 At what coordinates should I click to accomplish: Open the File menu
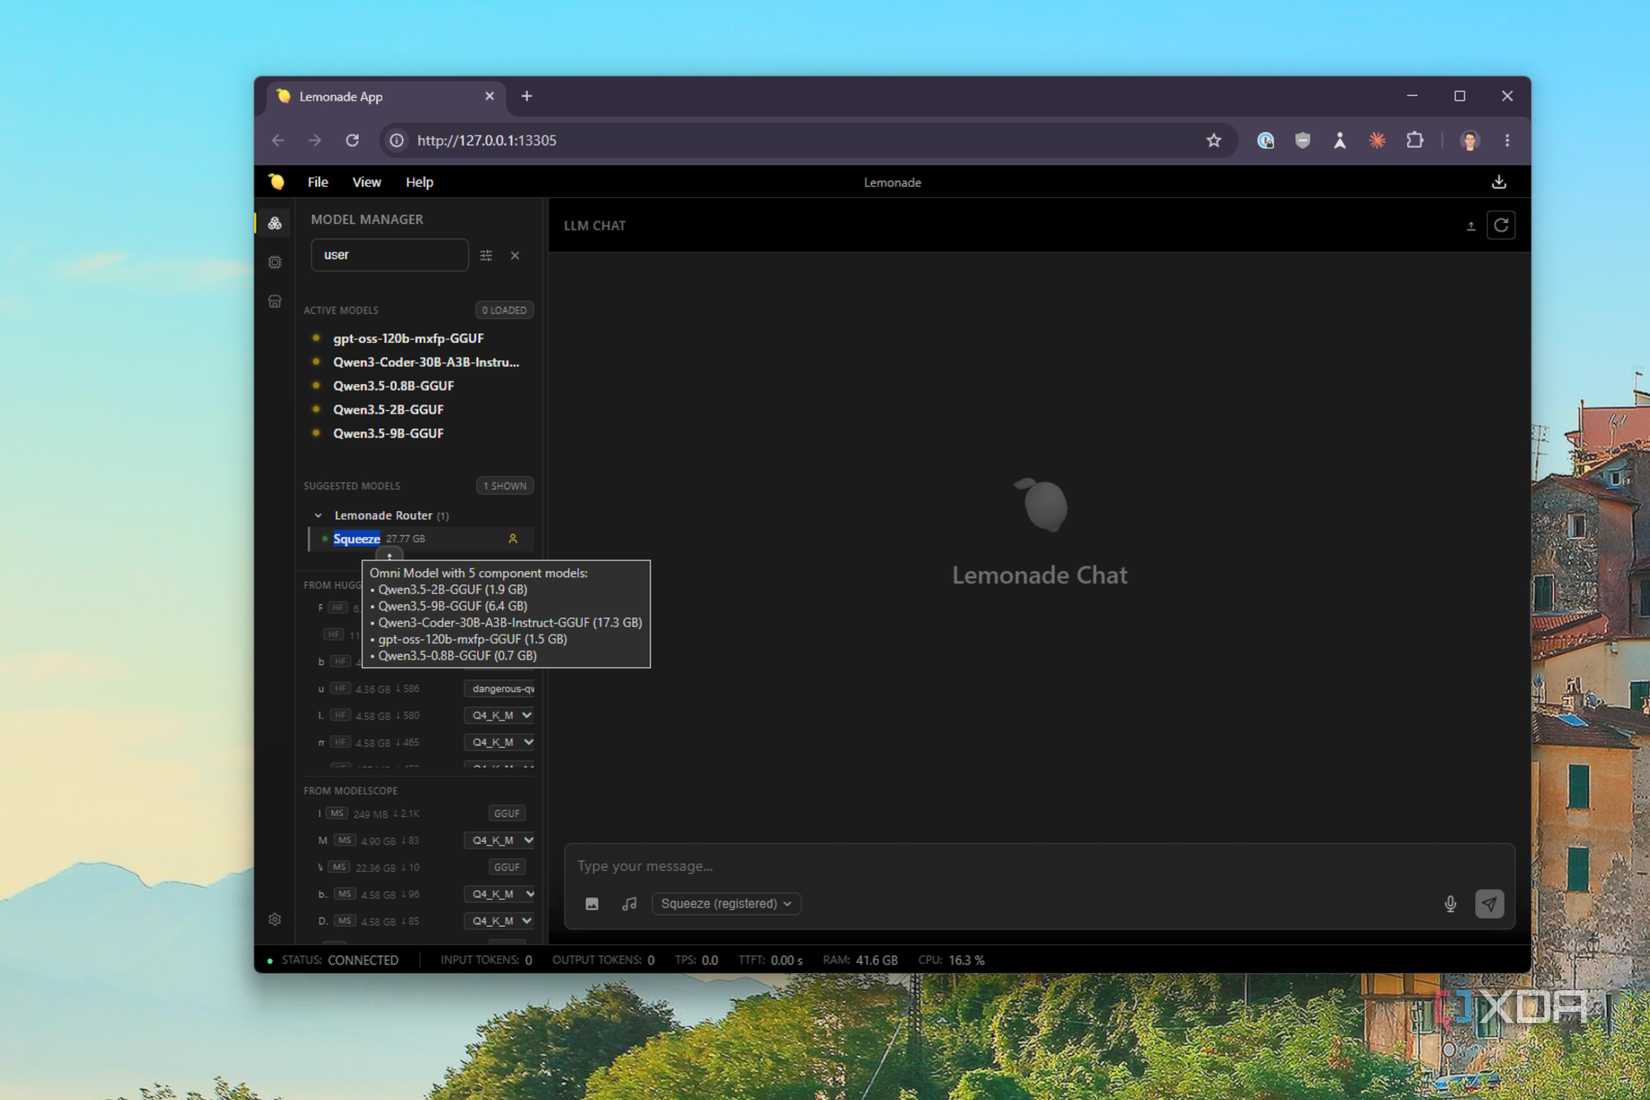(318, 182)
